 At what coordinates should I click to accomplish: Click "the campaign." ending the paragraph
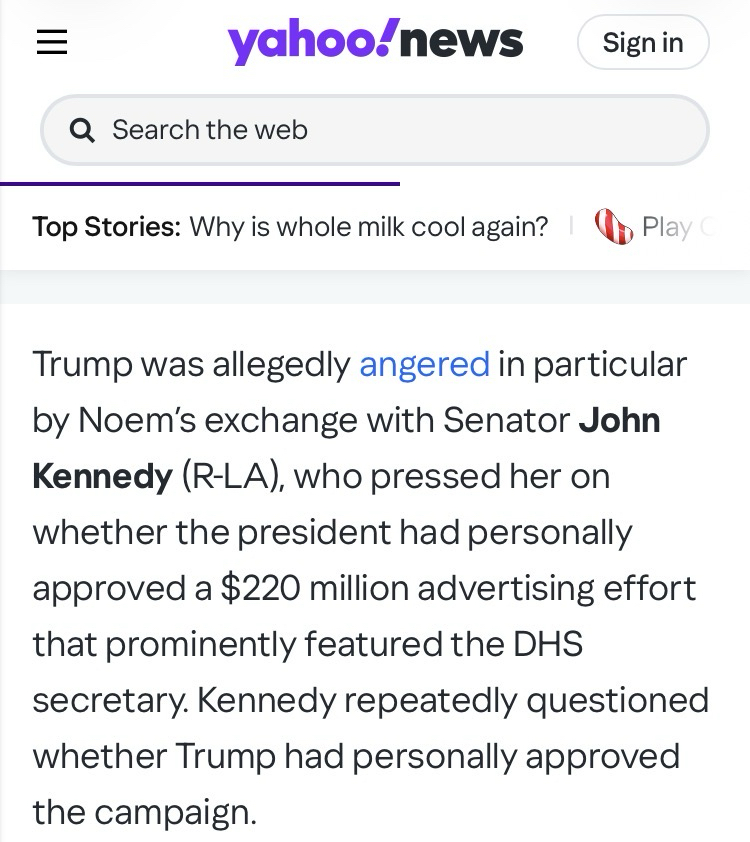(144, 812)
